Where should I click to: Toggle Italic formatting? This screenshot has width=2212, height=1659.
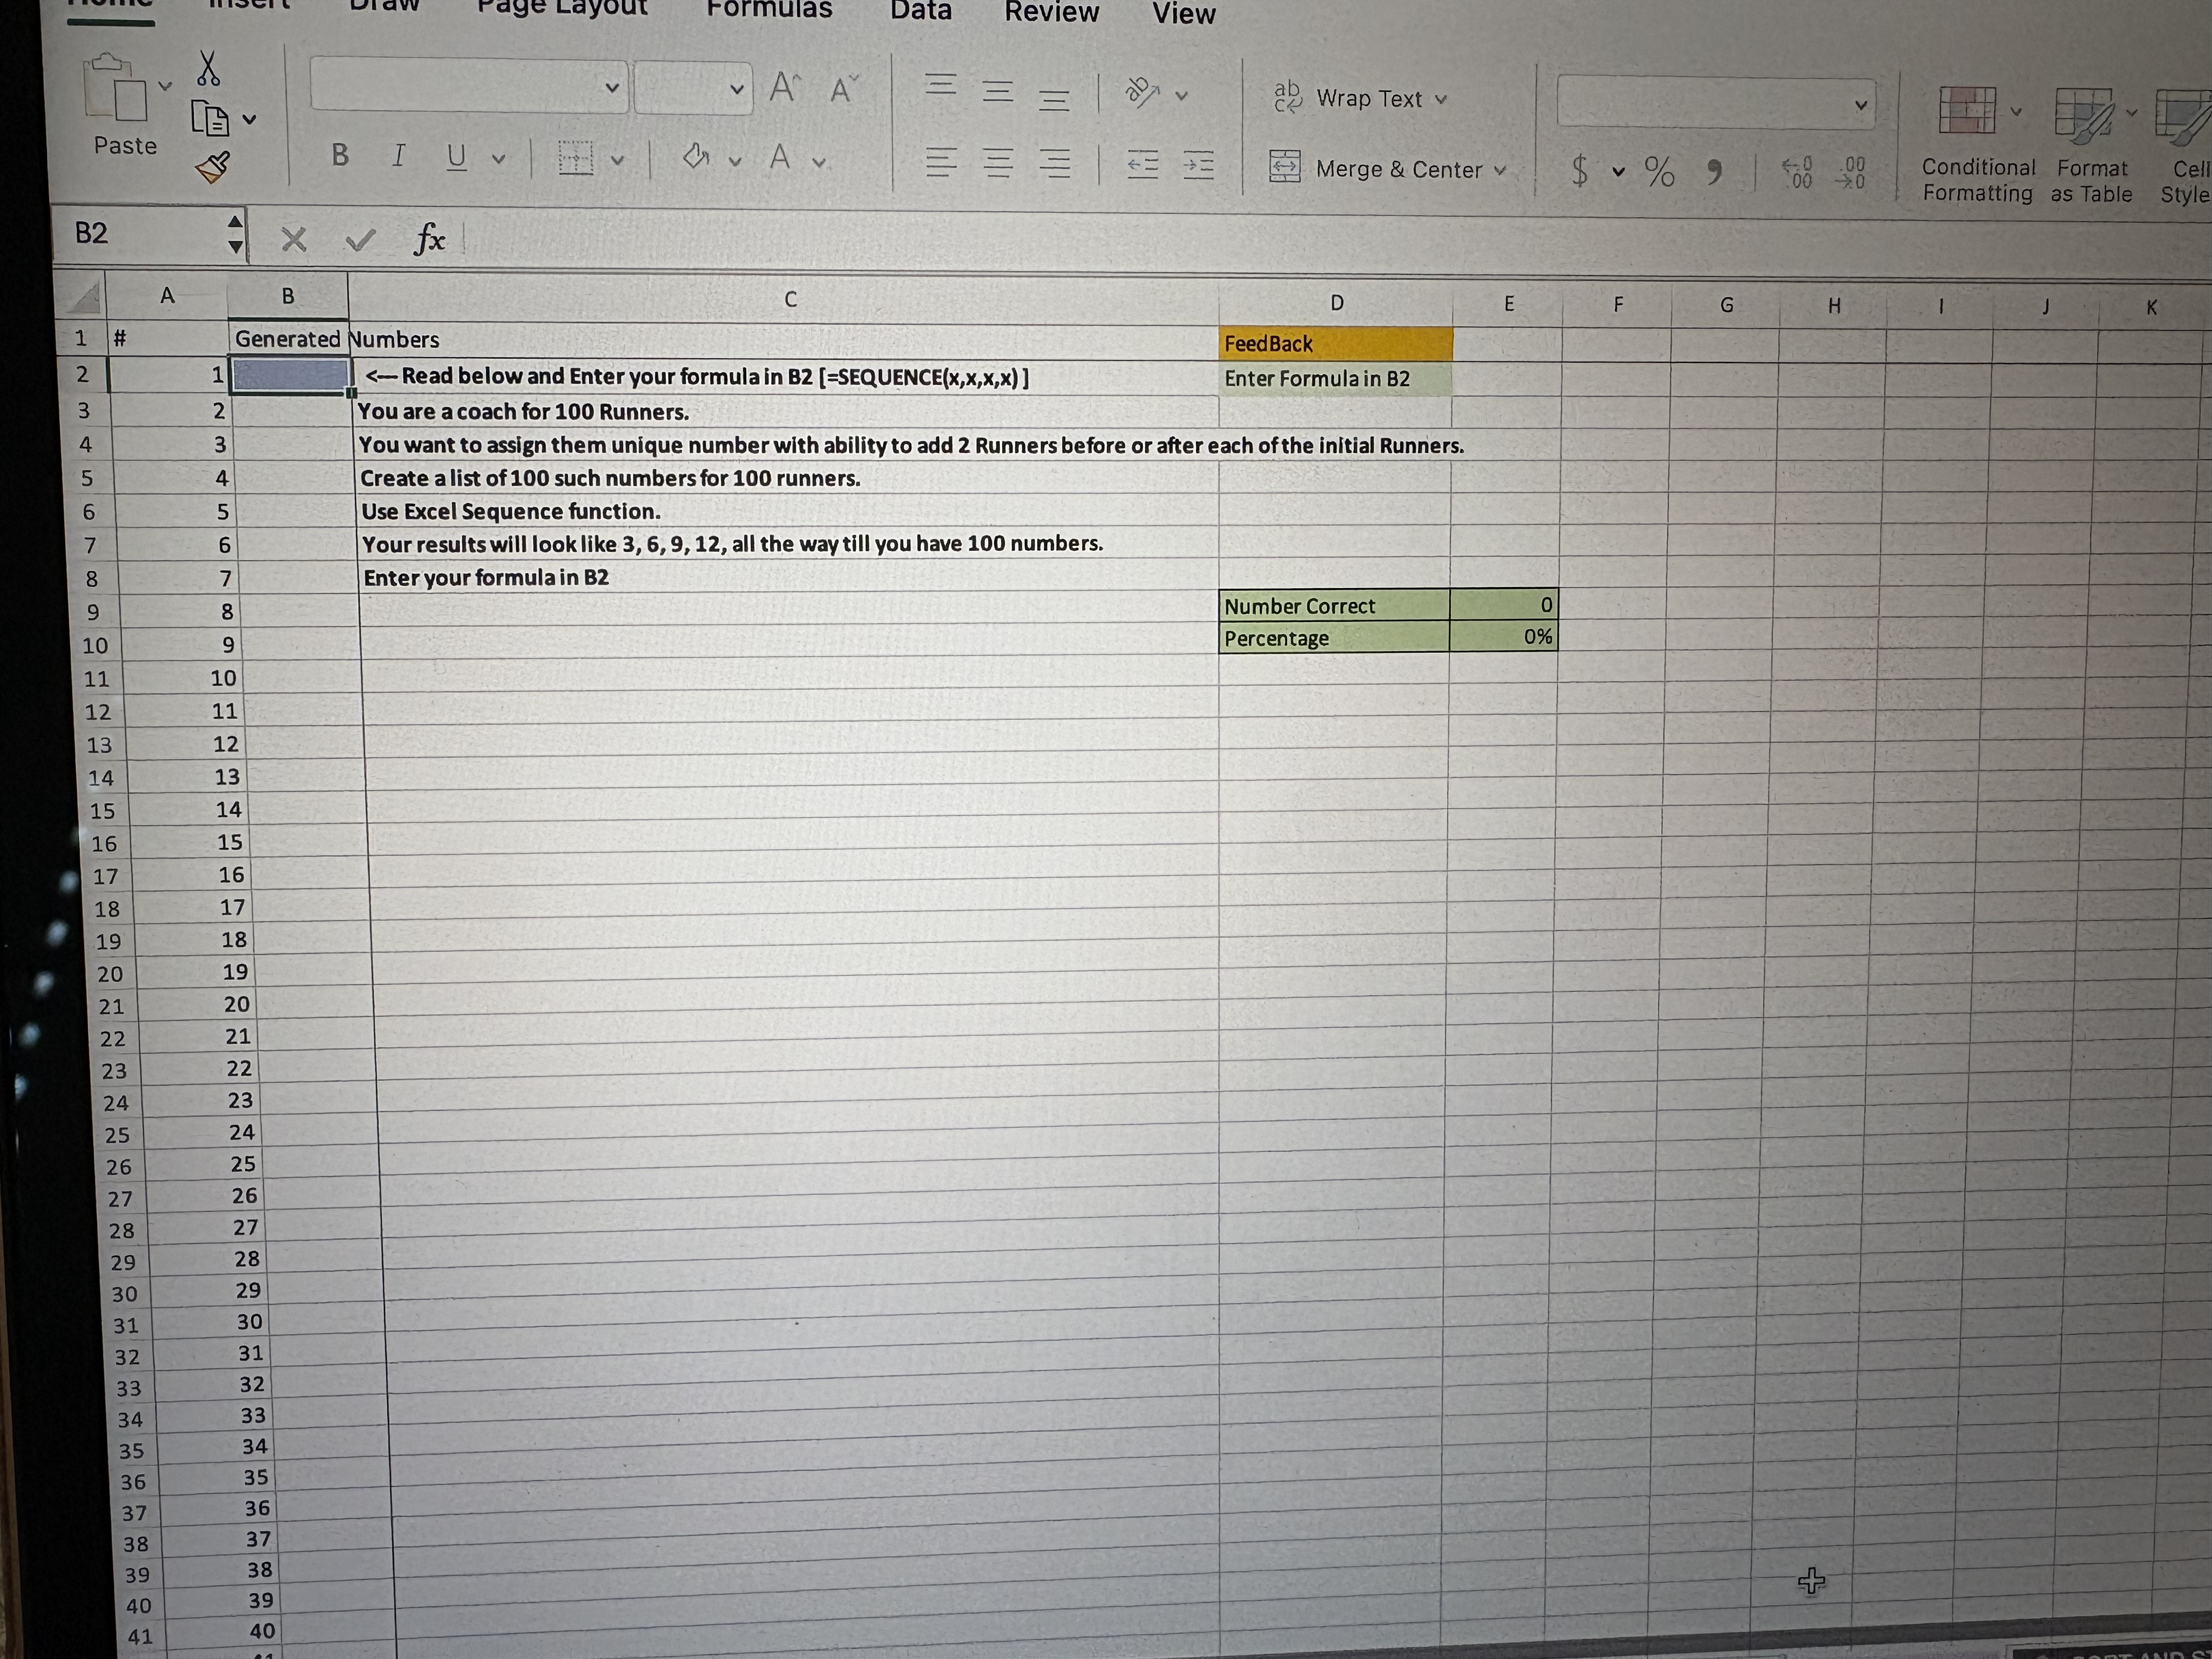coord(399,155)
